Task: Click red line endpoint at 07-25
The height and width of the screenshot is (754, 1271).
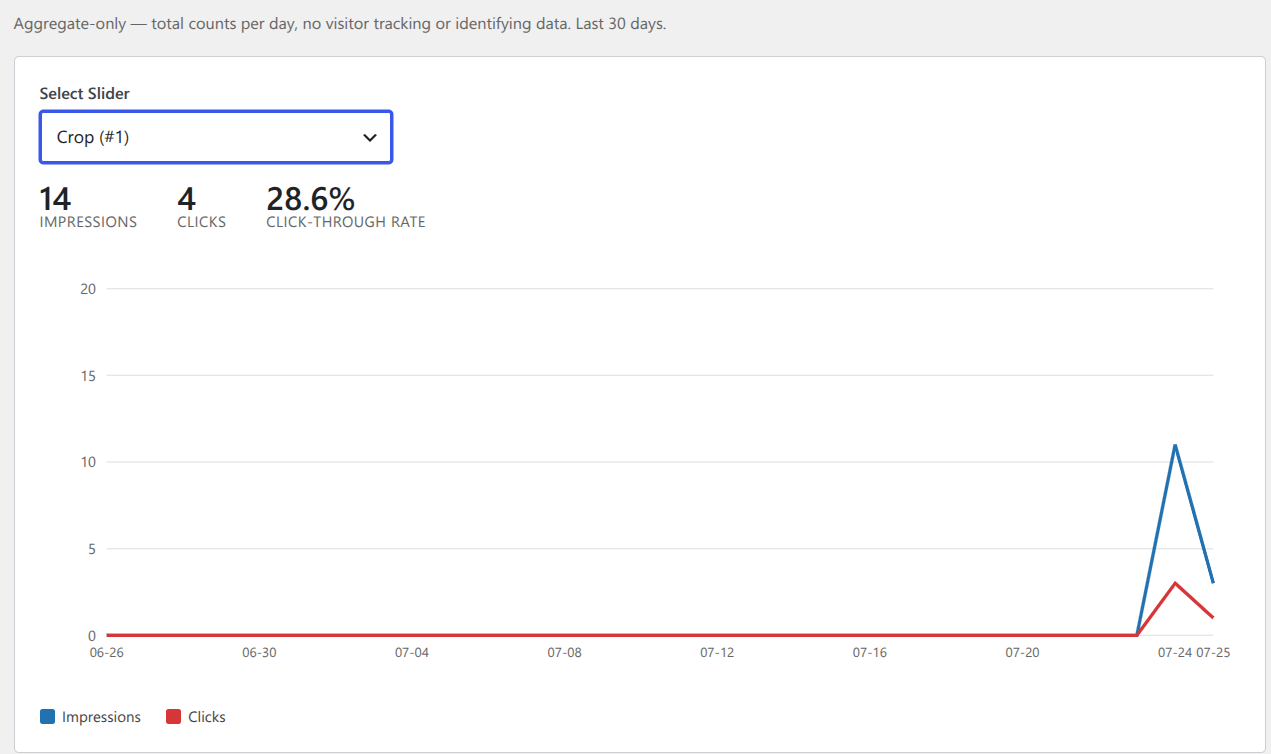Action: pyautogui.click(x=1213, y=618)
